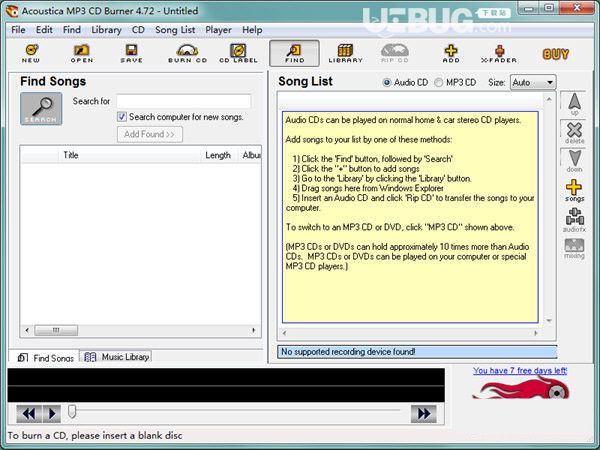The width and height of the screenshot is (600, 450).
Task: Open the Help menu
Action: [x=252, y=30]
